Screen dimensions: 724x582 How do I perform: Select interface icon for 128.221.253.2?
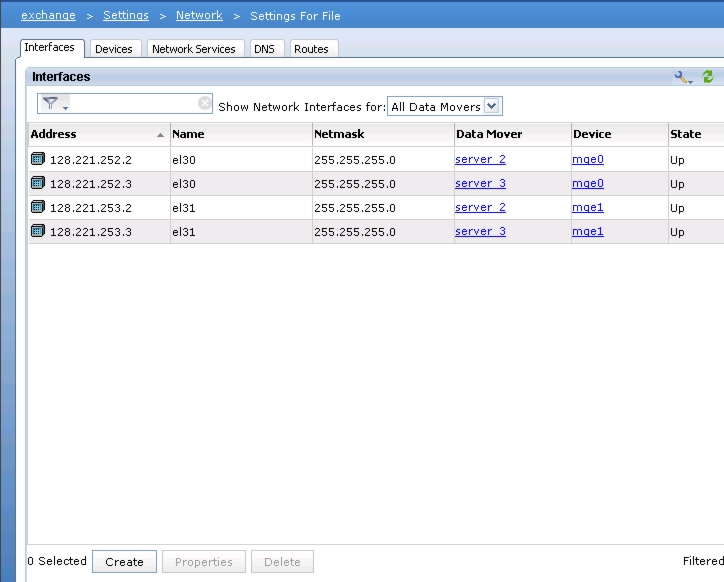38,207
